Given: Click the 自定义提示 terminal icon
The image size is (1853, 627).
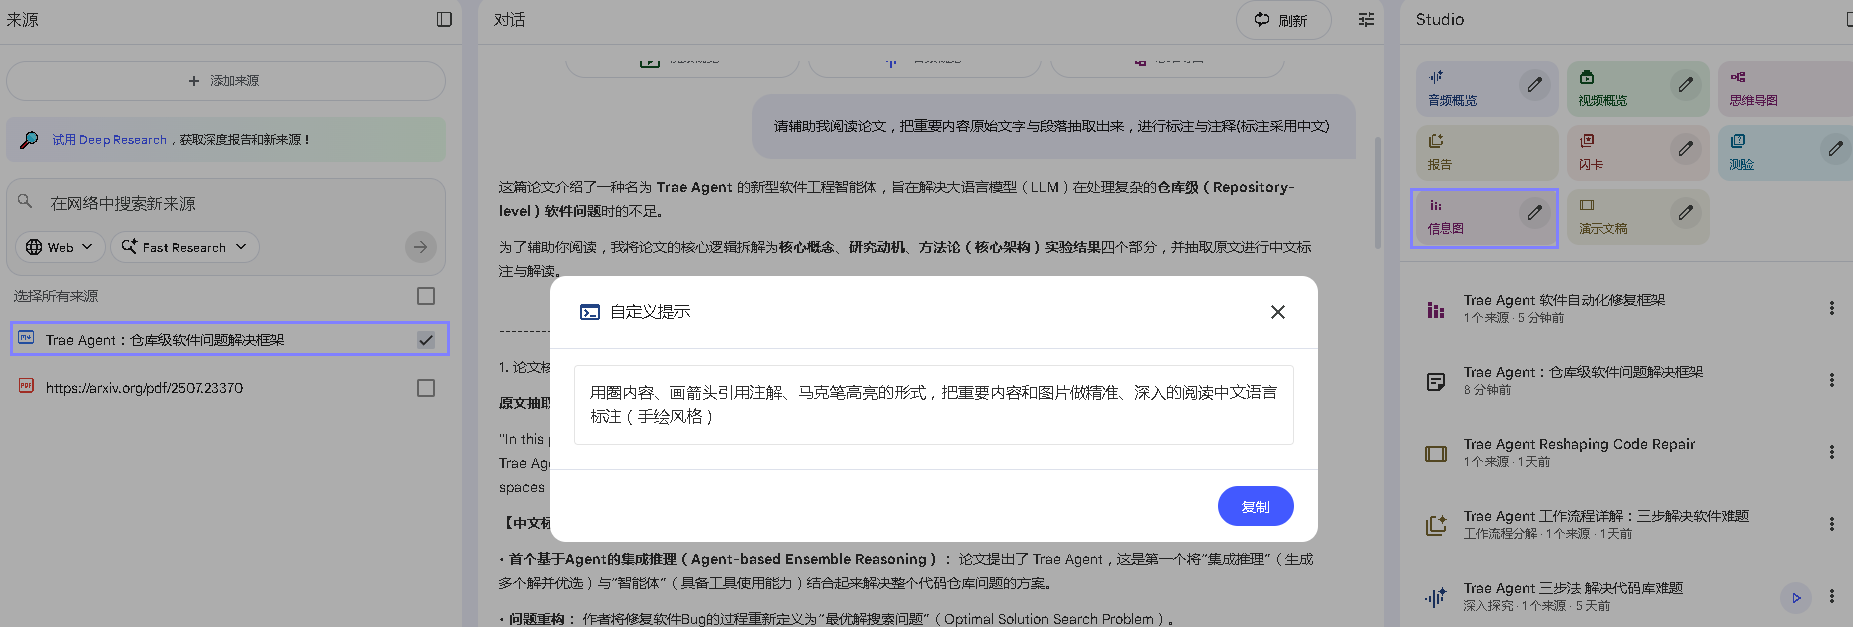Looking at the screenshot, I should 590,312.
